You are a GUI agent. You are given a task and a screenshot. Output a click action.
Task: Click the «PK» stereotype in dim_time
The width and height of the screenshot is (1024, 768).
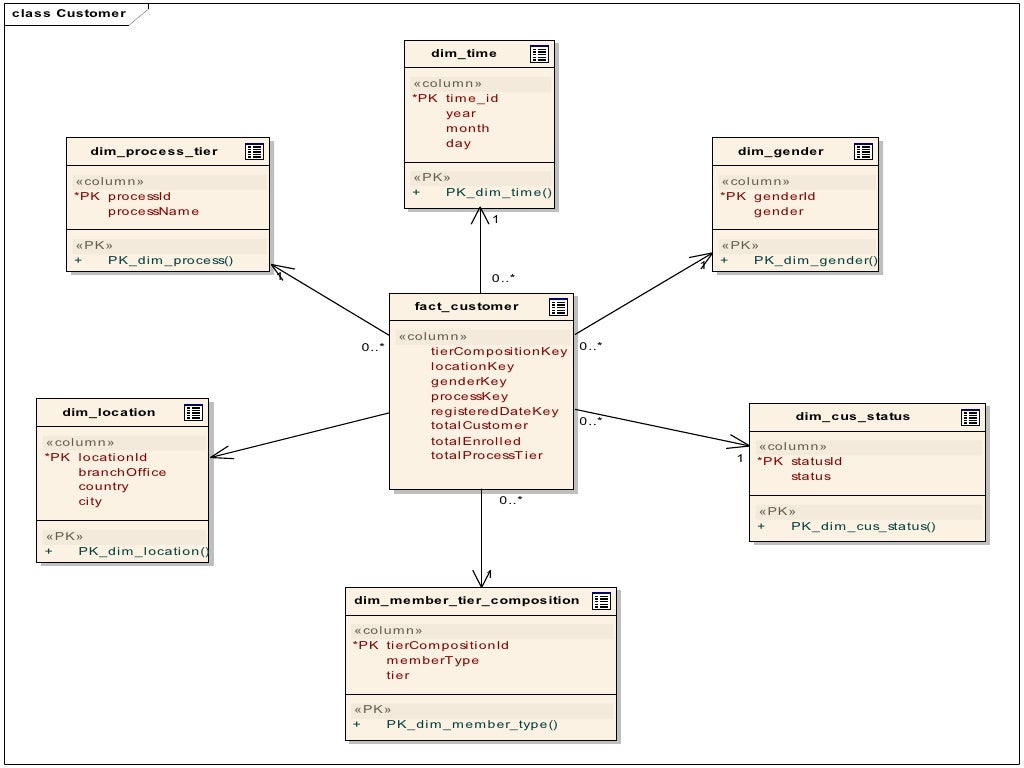point(432,178)
